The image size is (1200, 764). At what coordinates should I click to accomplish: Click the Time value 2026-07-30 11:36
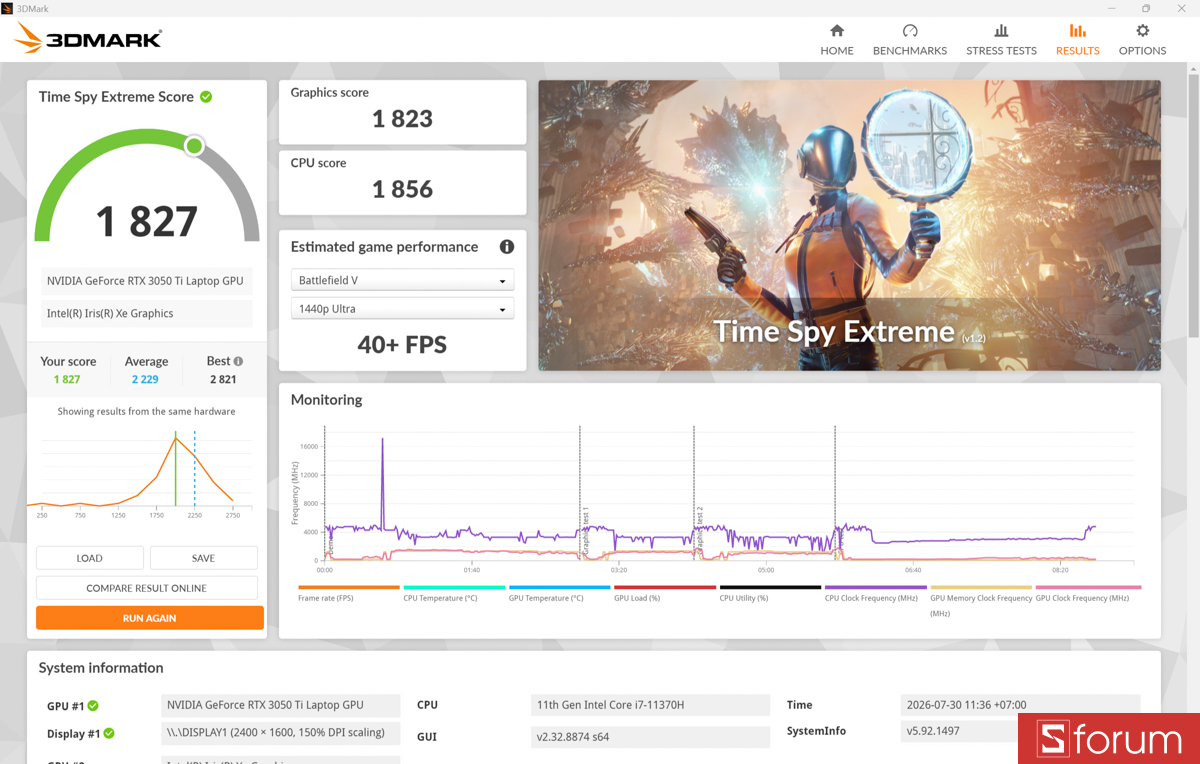coord(1020,705)
